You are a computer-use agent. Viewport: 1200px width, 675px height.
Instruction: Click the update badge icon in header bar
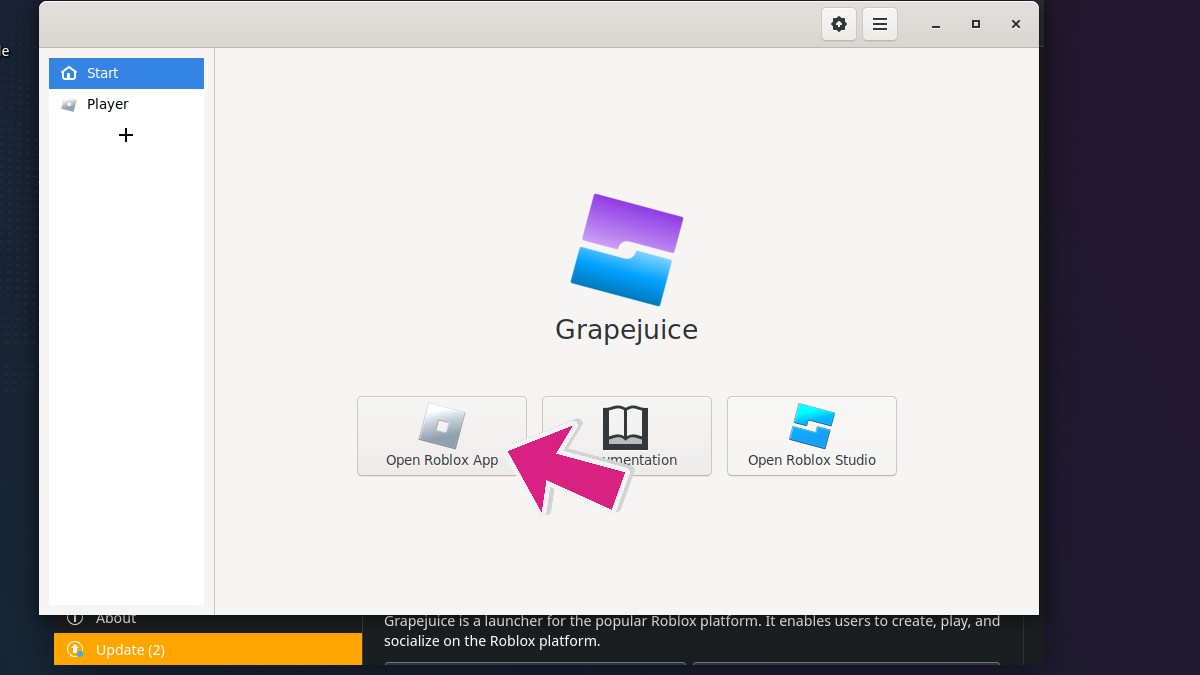point(839,24)
